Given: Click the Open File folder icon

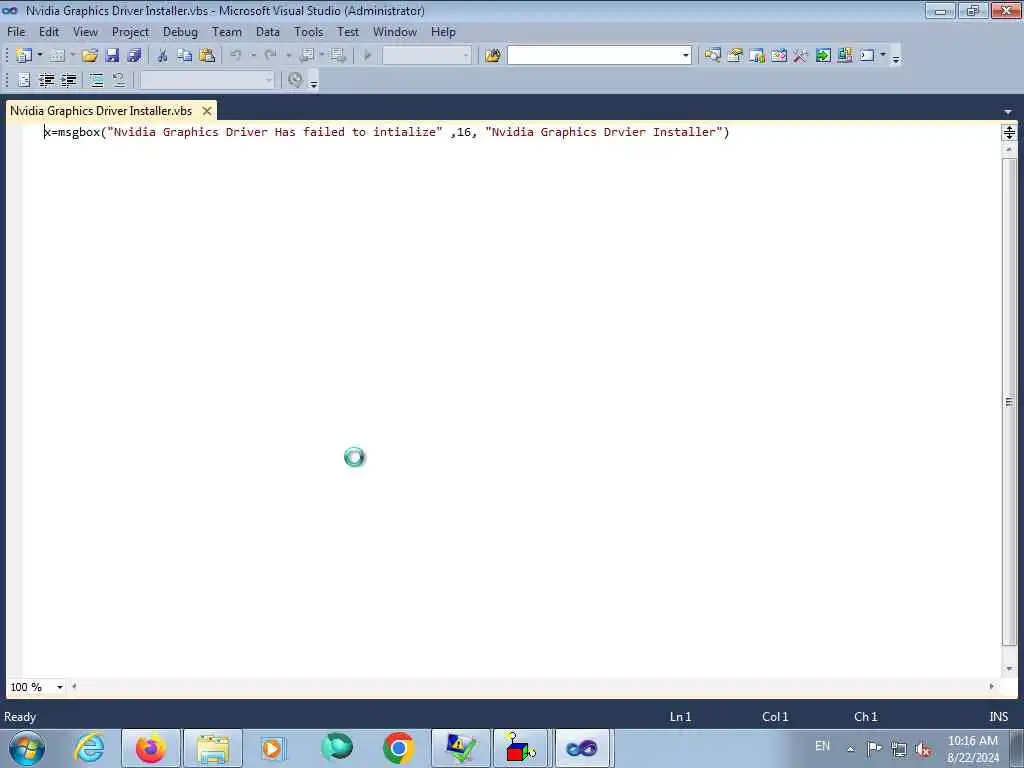Looking at the screenshot, I should tap(89, 56).
